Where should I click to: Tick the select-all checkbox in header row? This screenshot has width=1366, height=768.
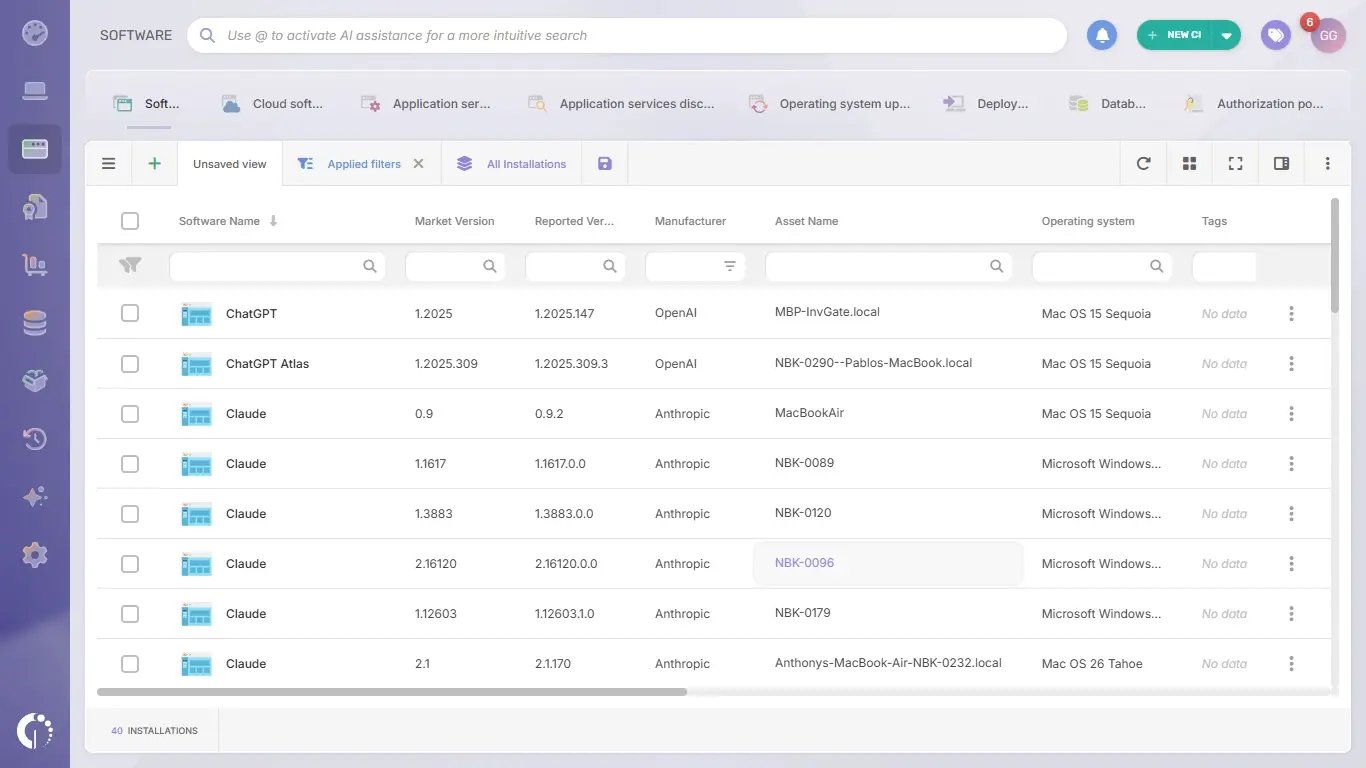(130, 221)
